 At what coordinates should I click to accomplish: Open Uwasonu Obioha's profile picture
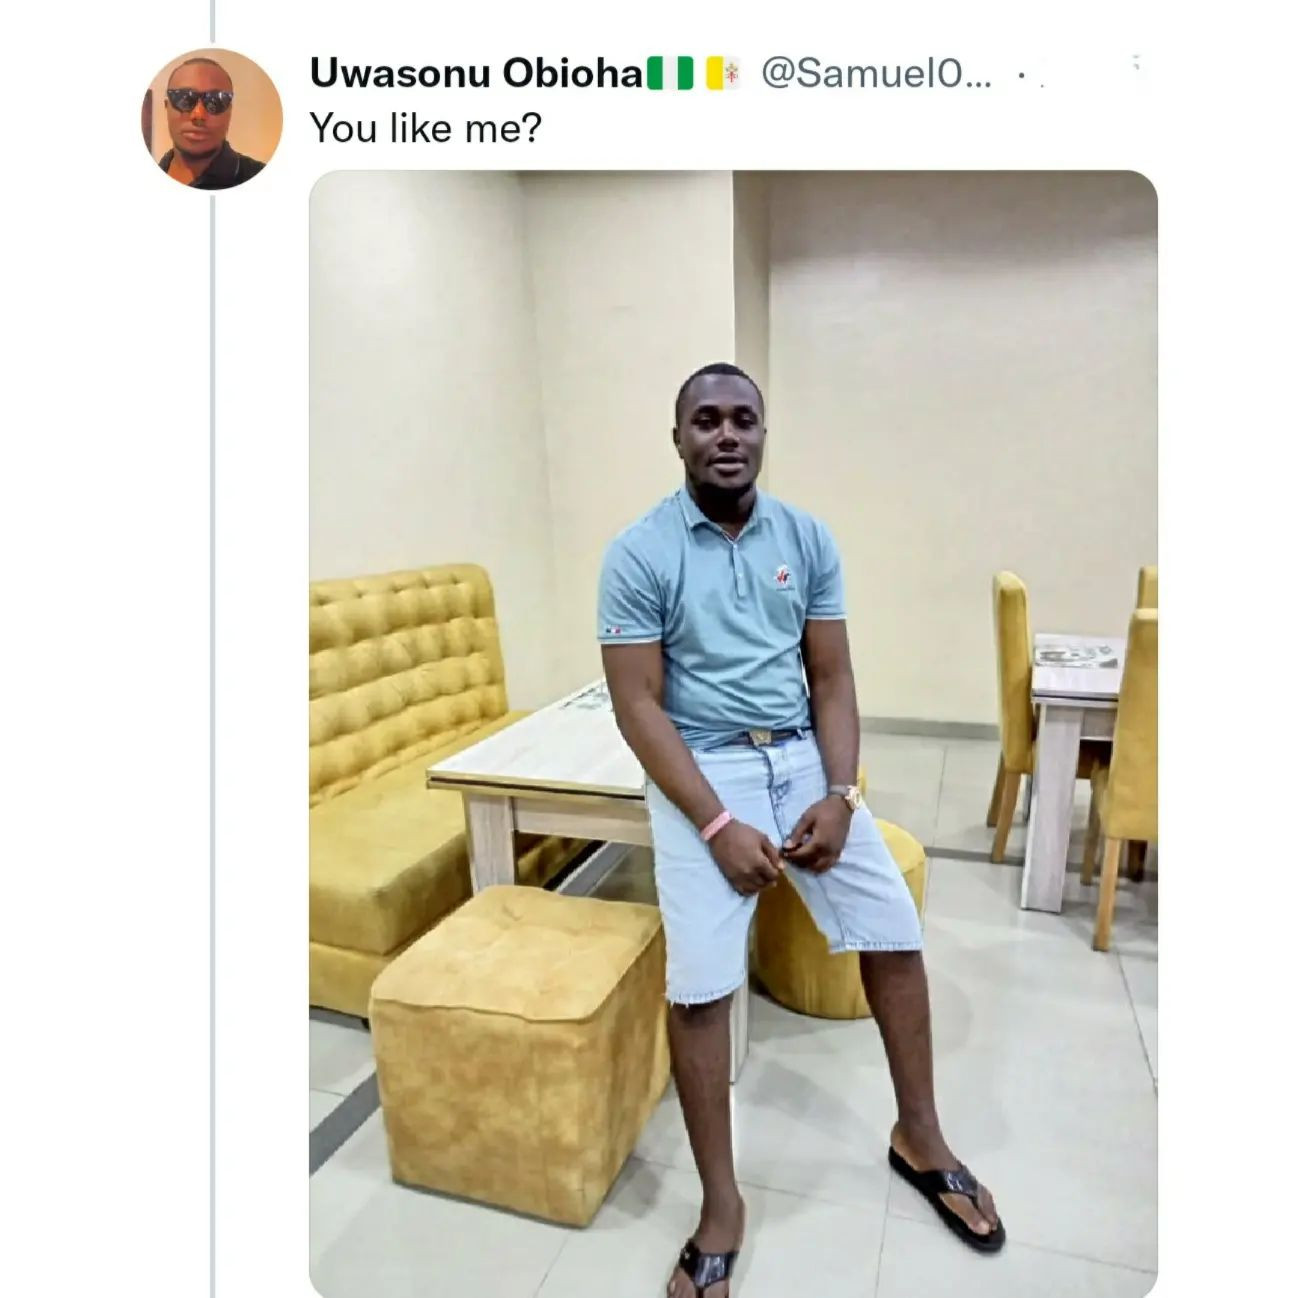pos(211,119)
